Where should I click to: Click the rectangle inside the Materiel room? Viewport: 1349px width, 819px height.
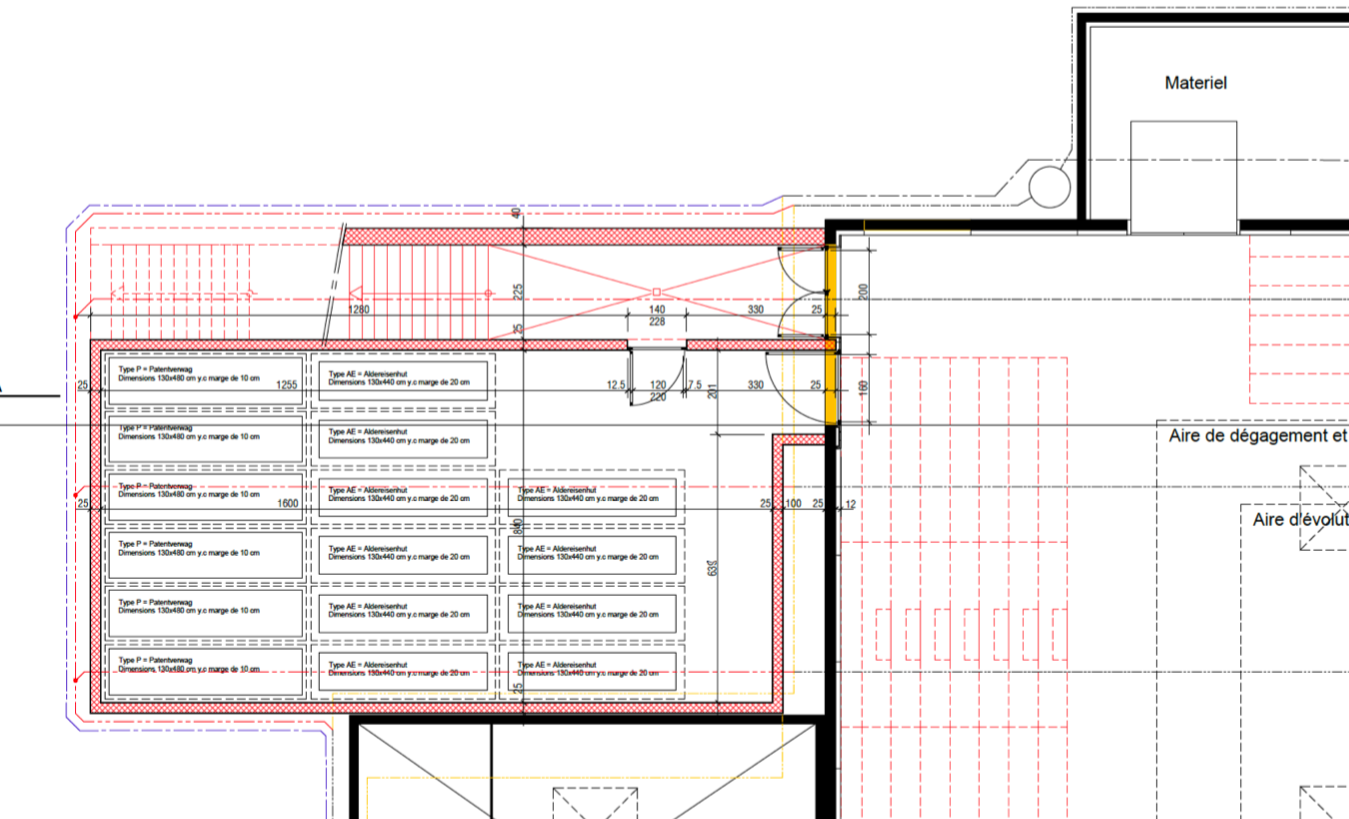[x=1183, y=177]
